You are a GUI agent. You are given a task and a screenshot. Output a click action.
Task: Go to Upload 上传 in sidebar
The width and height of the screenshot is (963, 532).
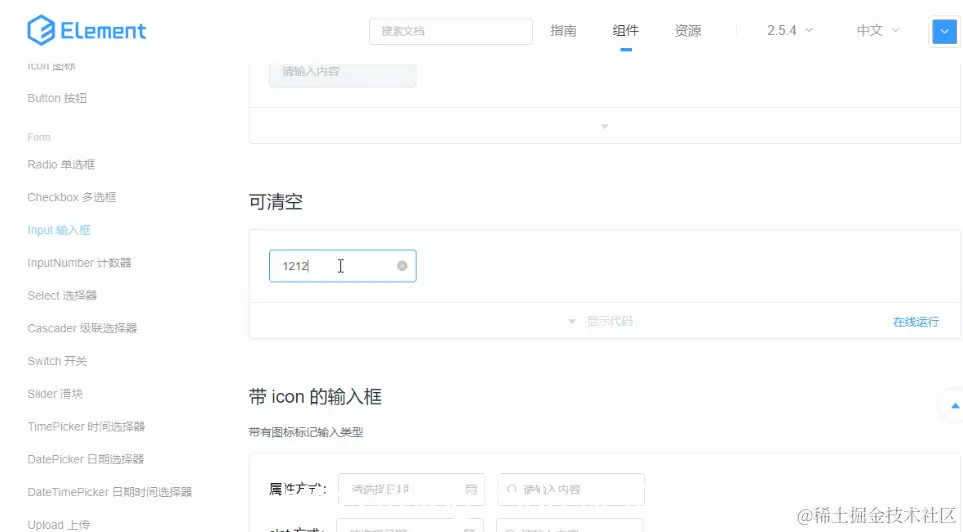coord(59,525)
